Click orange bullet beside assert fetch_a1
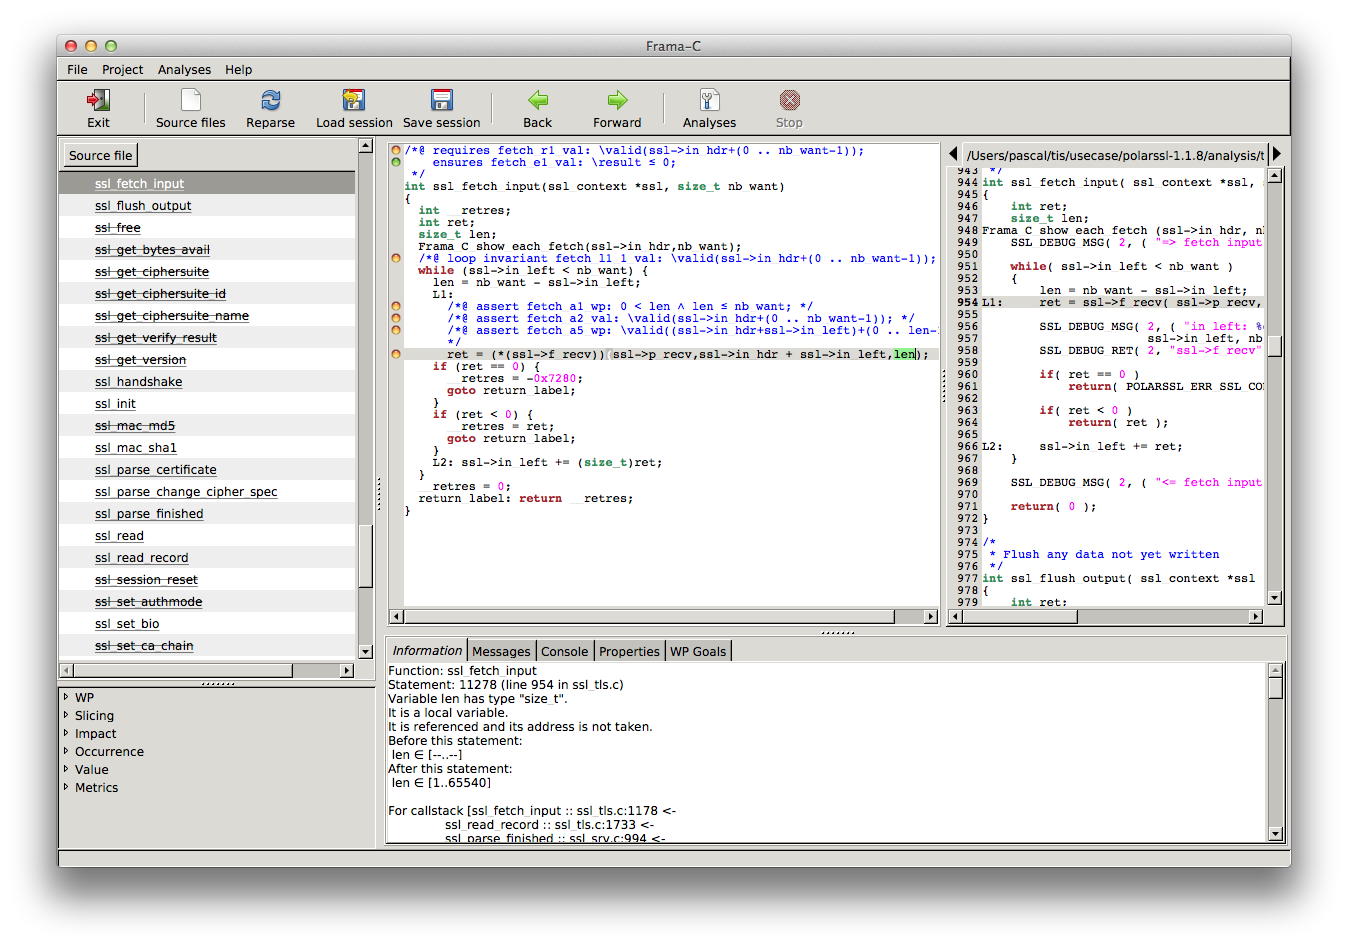Screen dimensions: 1348x946 (x=396, y=306)
